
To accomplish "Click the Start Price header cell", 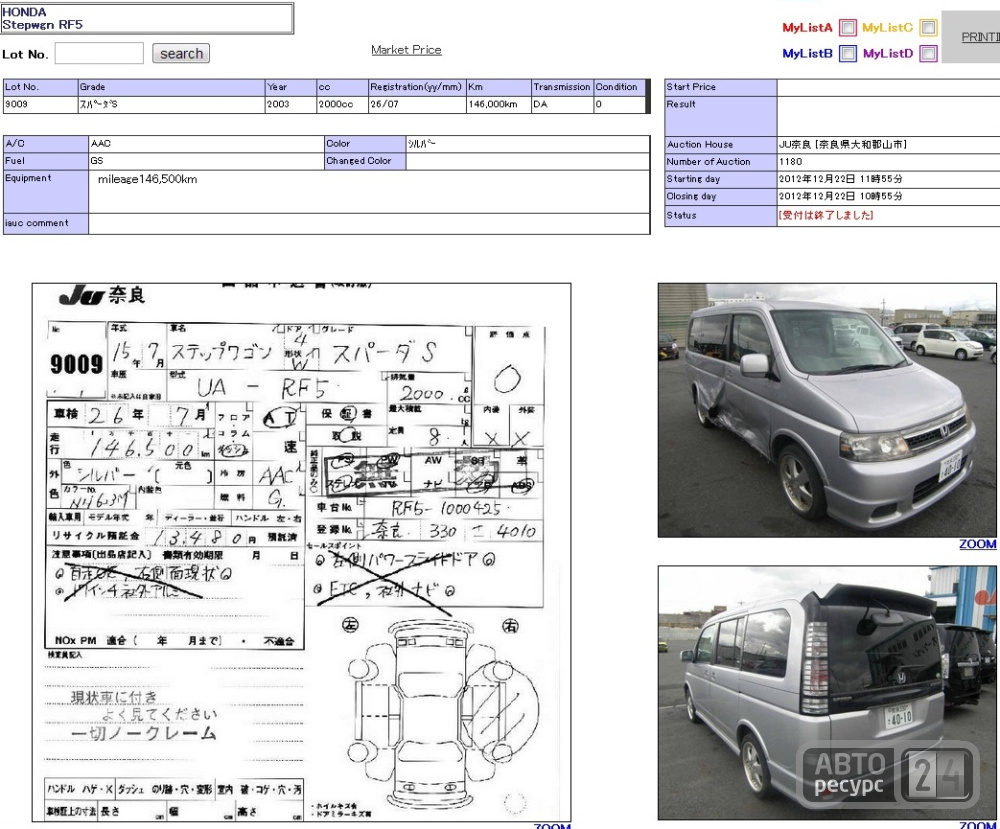I will (721, 87).
